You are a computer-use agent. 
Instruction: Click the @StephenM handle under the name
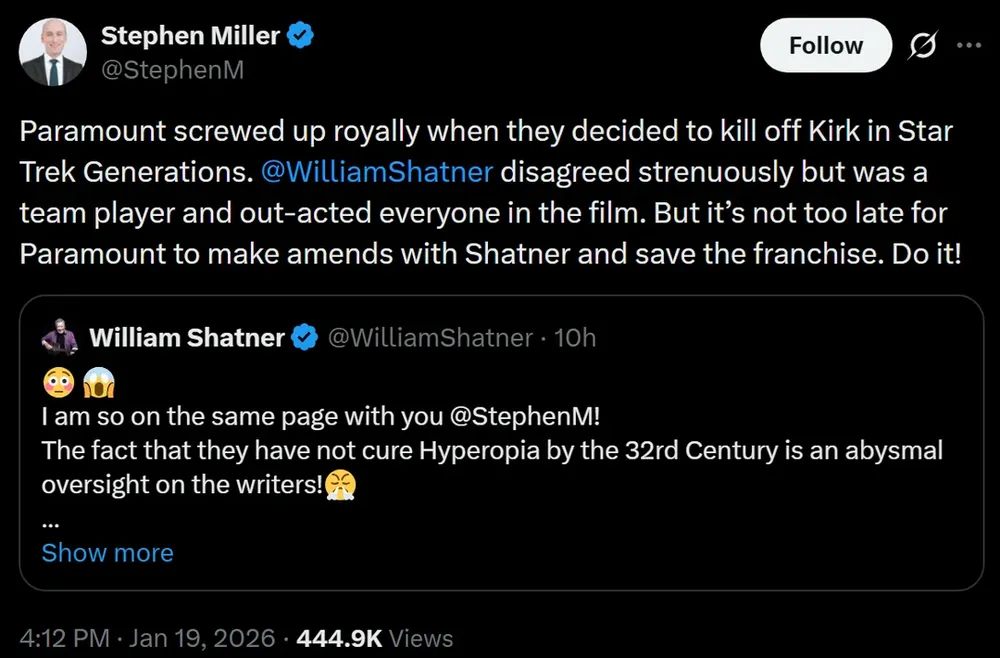pyautogui.click(x=172, y=70)
